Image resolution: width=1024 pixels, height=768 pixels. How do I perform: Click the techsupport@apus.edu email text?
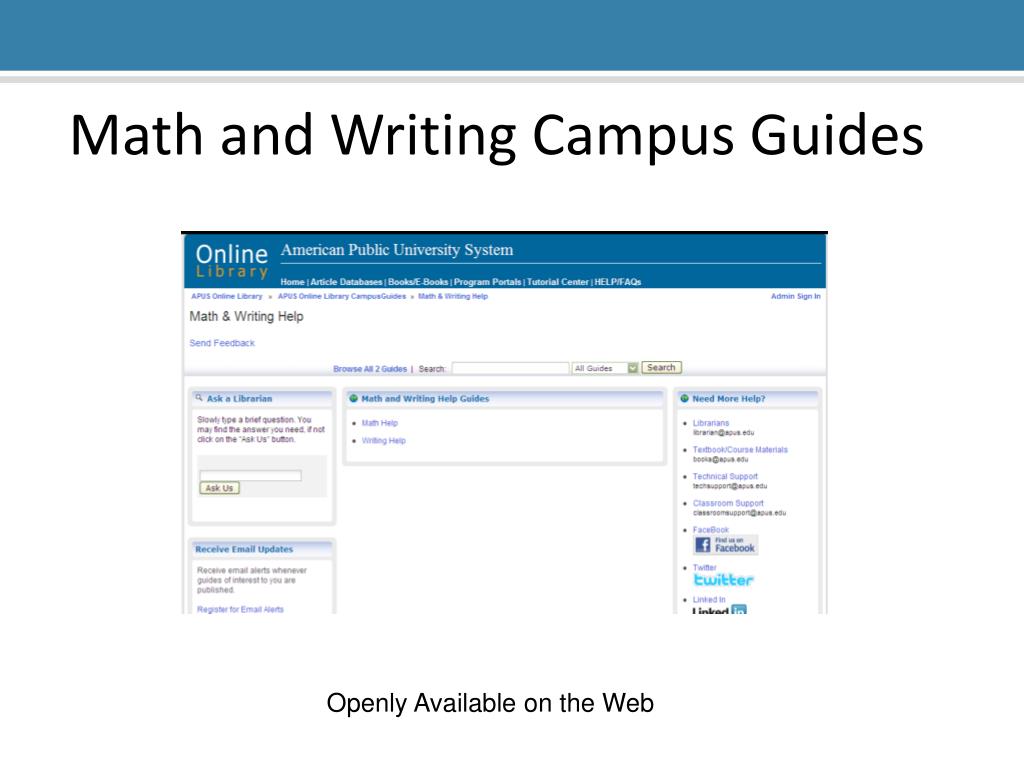[x=729, y=487]
